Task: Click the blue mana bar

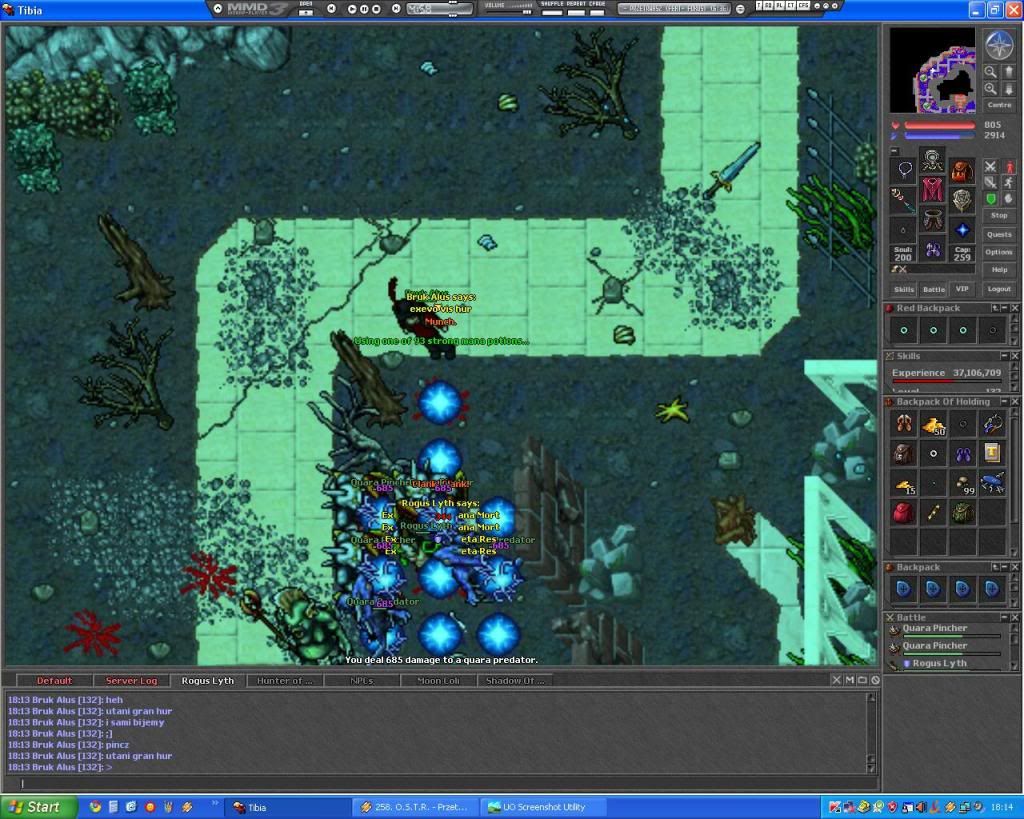Action: click(940, 136)
